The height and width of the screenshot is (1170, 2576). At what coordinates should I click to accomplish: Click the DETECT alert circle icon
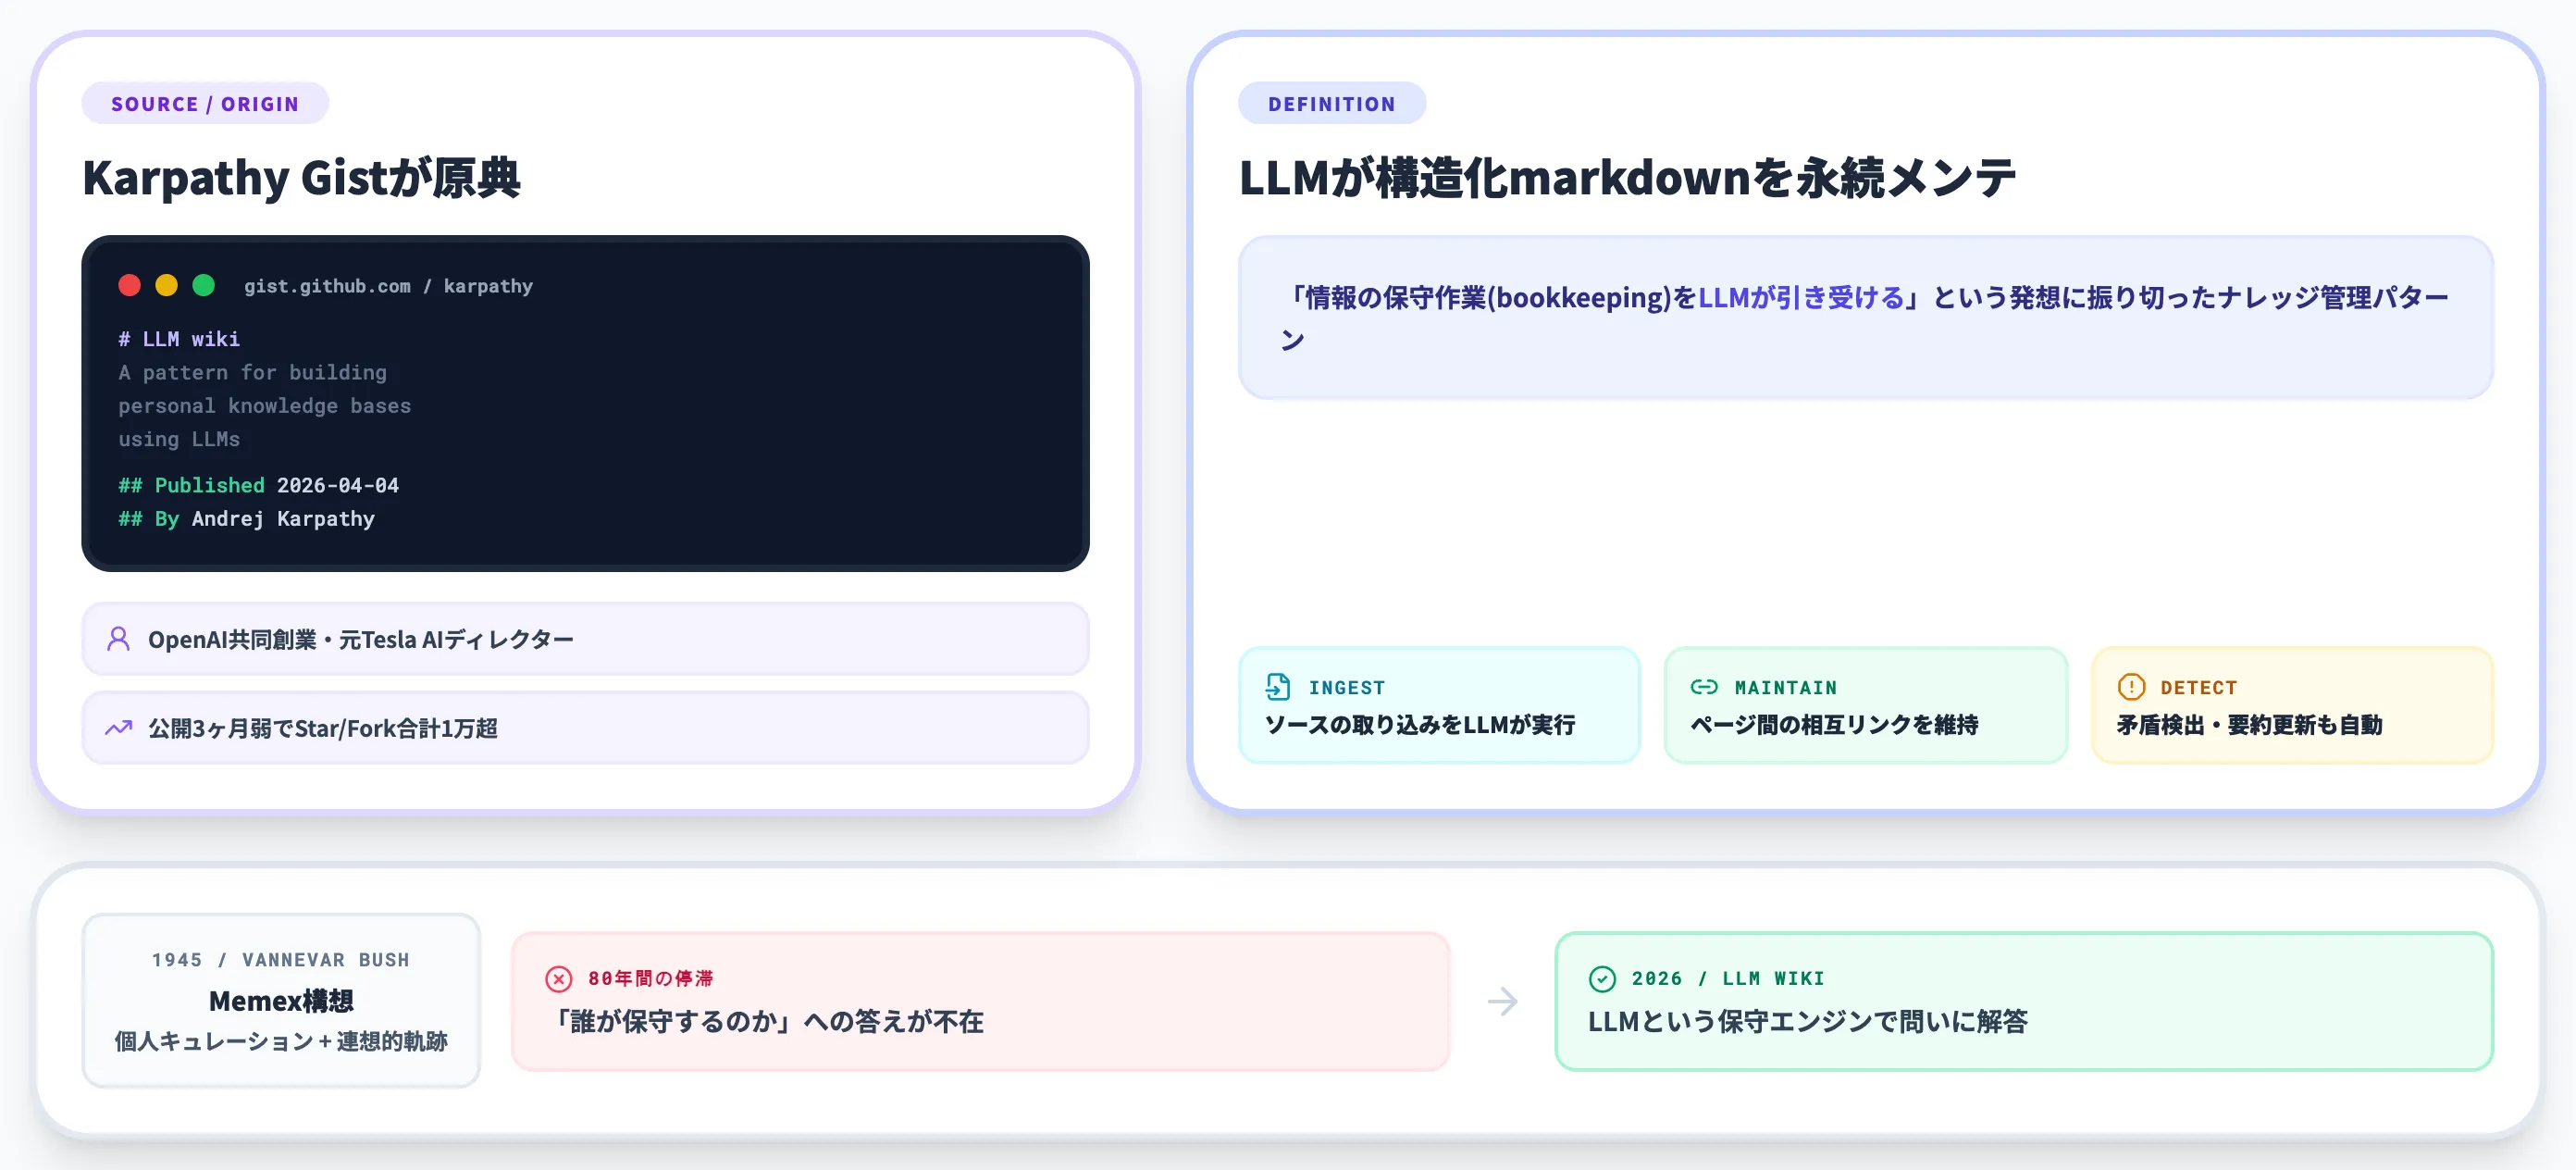[2131, 687]
